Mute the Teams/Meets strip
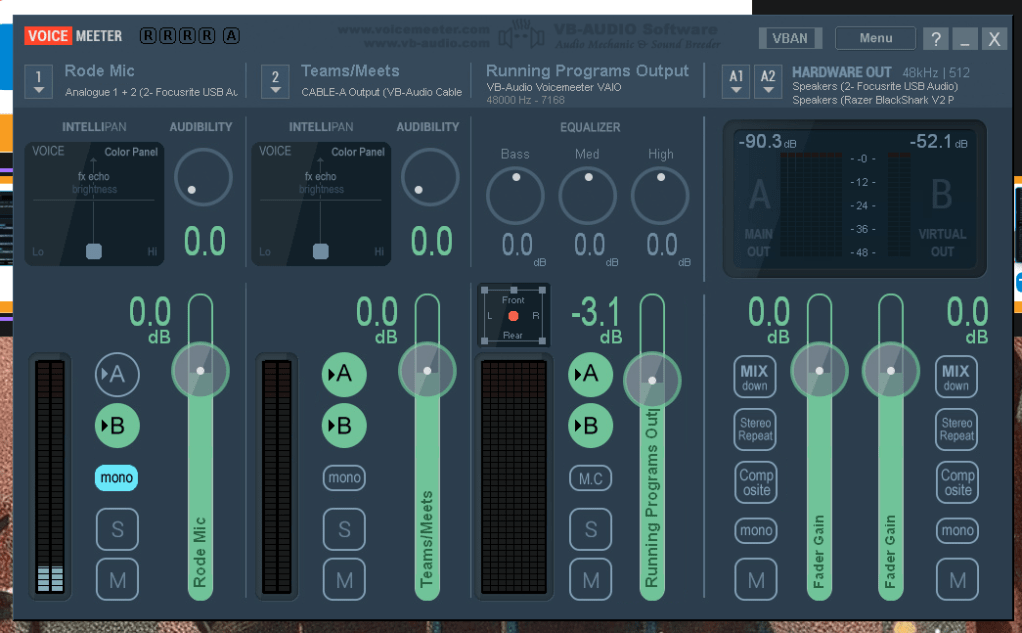 coord(344,579)
